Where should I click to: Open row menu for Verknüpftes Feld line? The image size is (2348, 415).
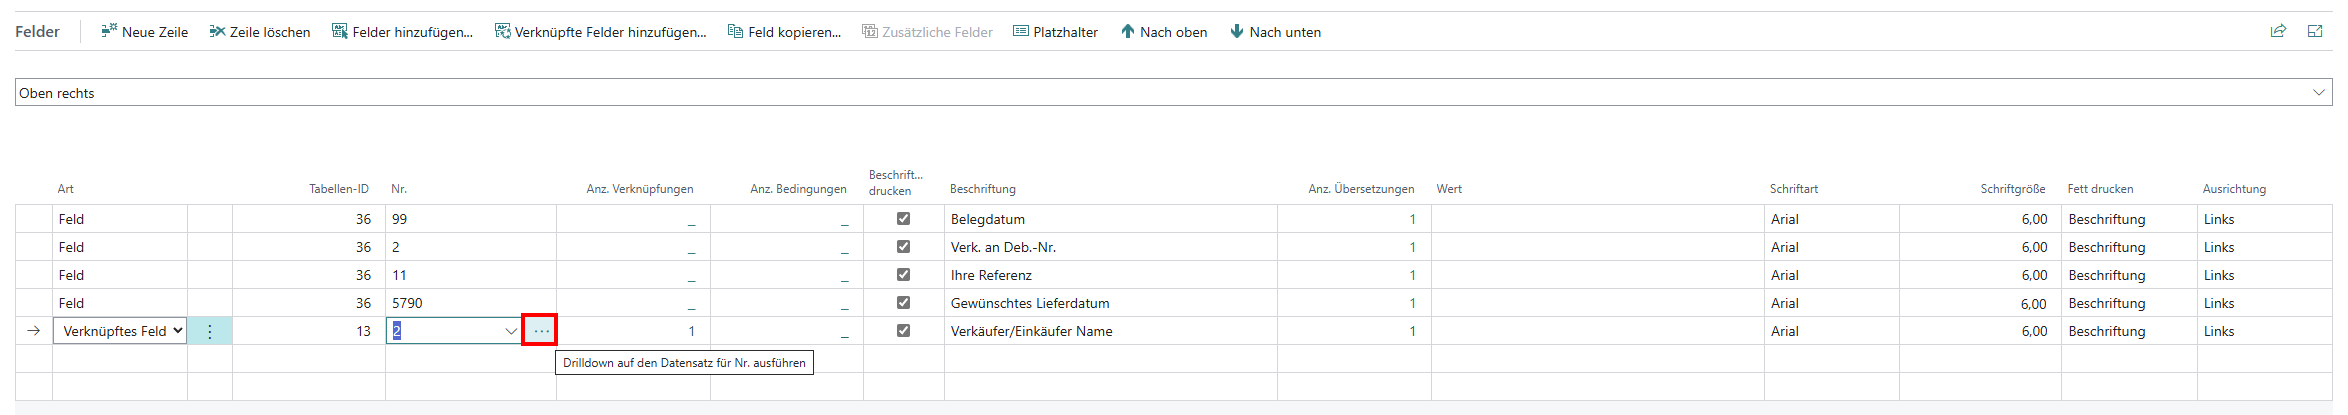(x=210, y=331)
